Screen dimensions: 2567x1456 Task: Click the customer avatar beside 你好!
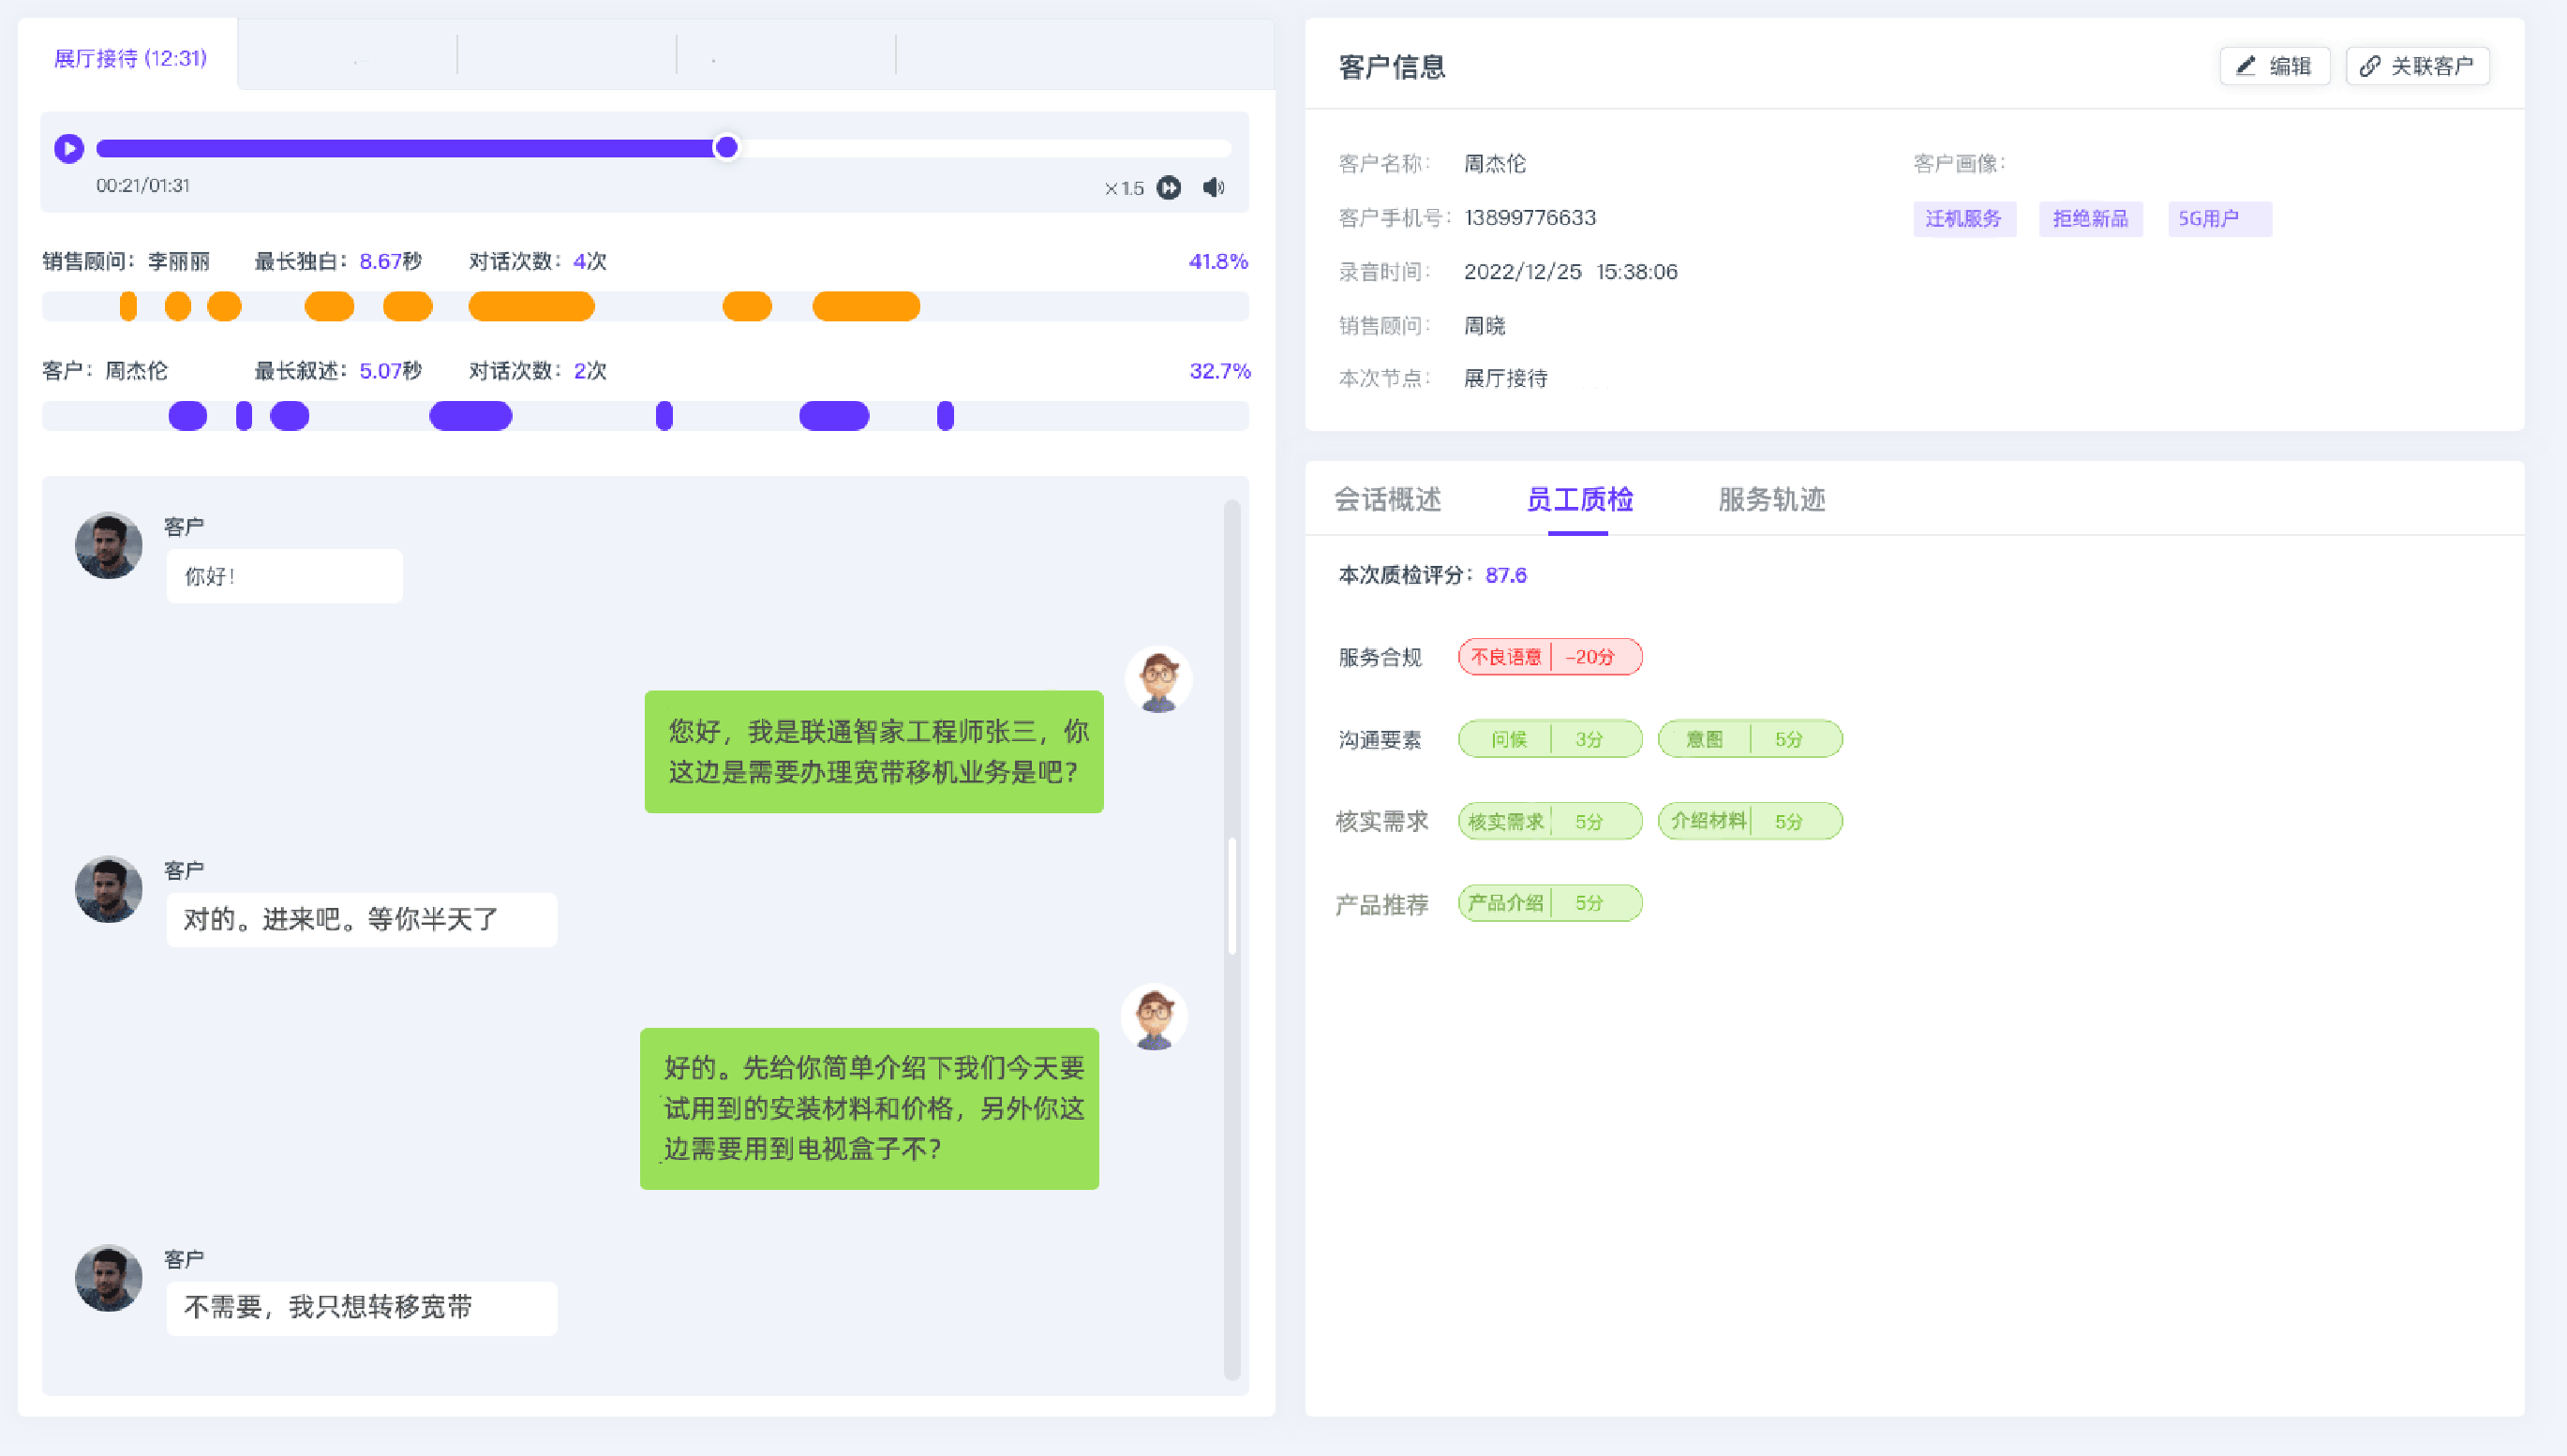(x=109, y=546)
